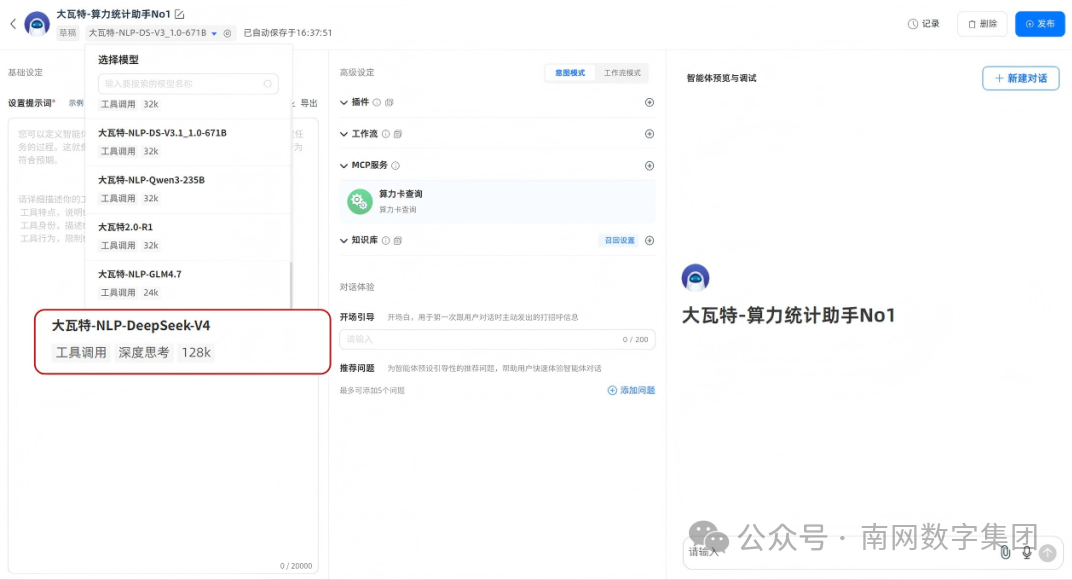Click the model list scrollbar
Image resolution: width=1072 pixels, height=580 pixels.
point(291,284)
